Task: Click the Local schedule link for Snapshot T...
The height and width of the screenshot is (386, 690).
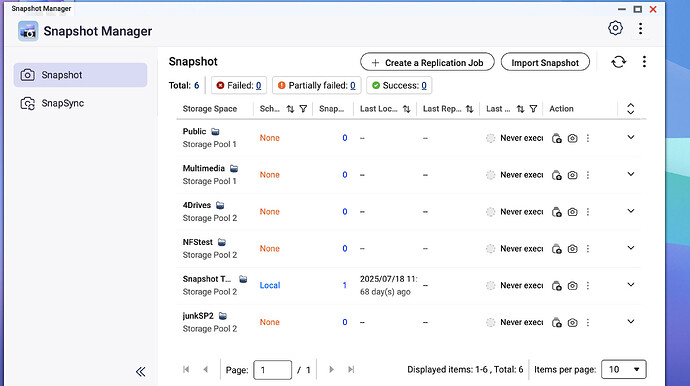Action: pyautogui.click(x=270, y=285)
